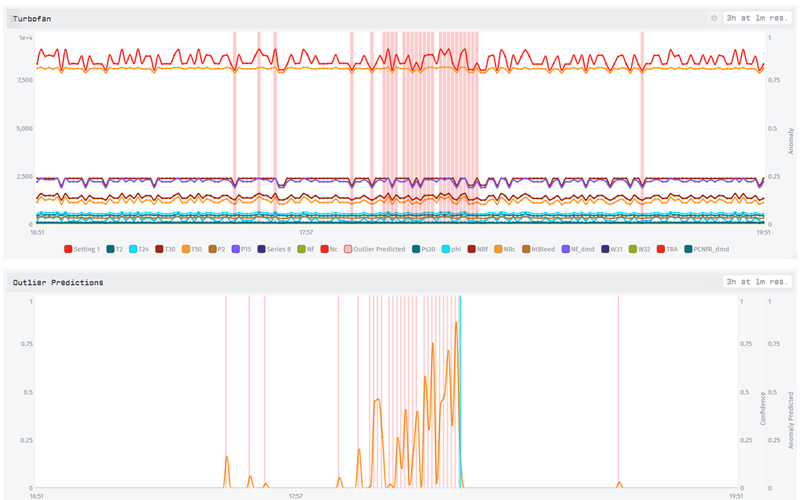The height and width of the screenshot is (500, 800).
Task: Click the Confidence axis title
Action: click(x=763, y=408)
